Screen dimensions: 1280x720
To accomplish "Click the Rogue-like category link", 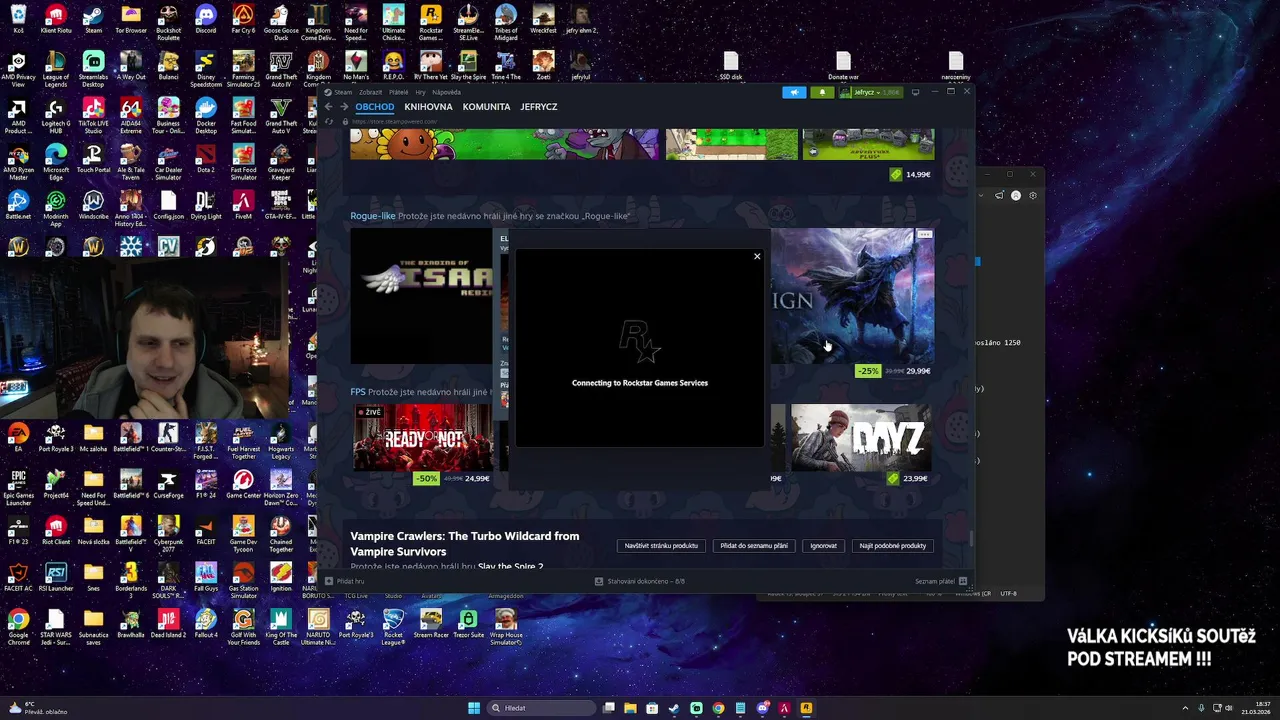I will point(373,216).
